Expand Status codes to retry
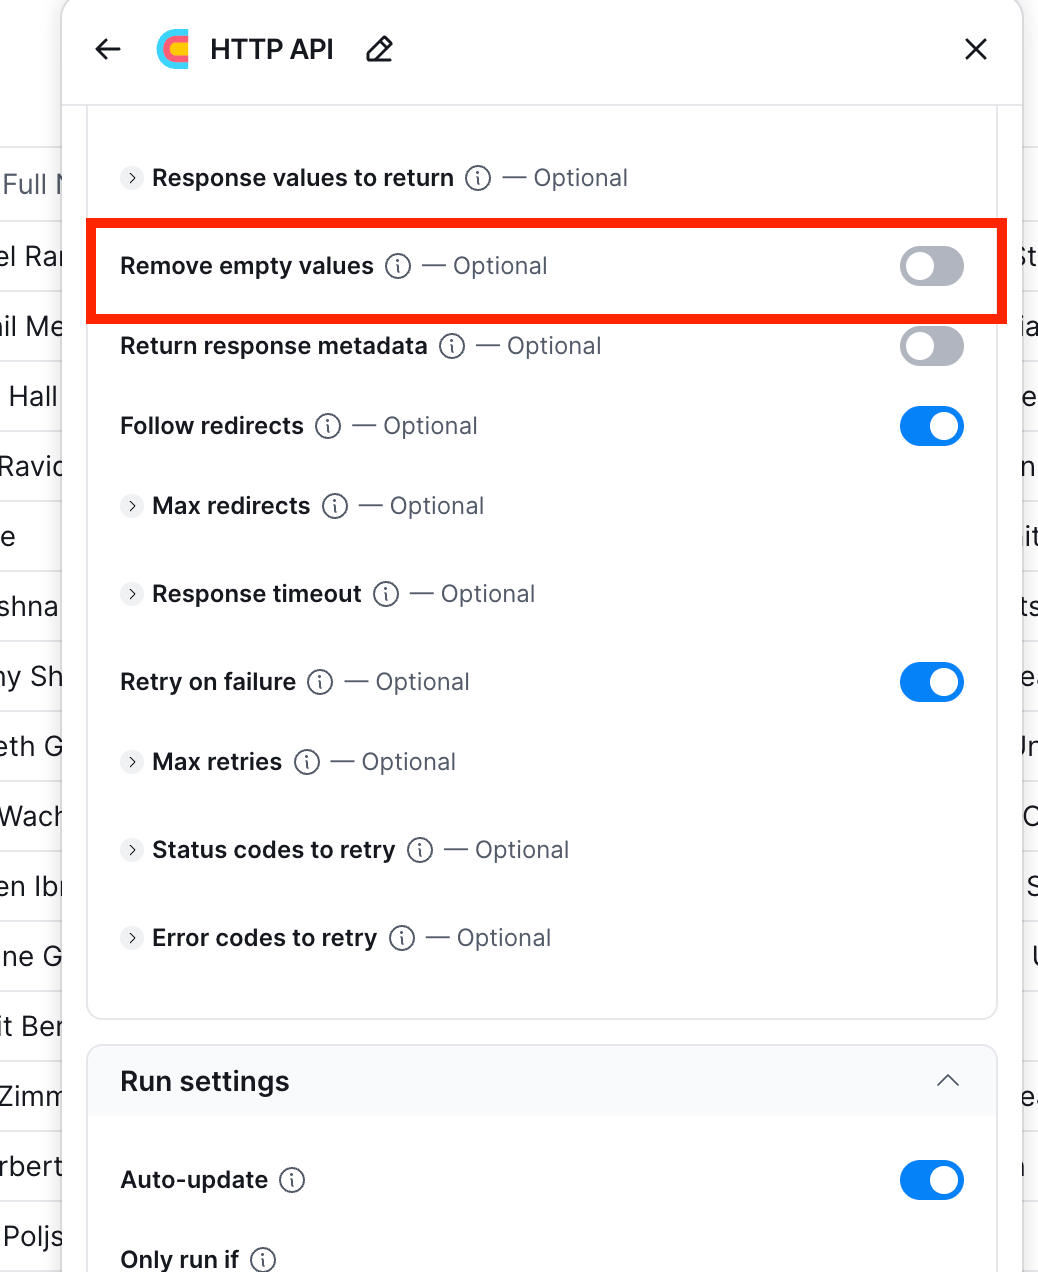1038x1272 pixels. (x=132, y=850)
